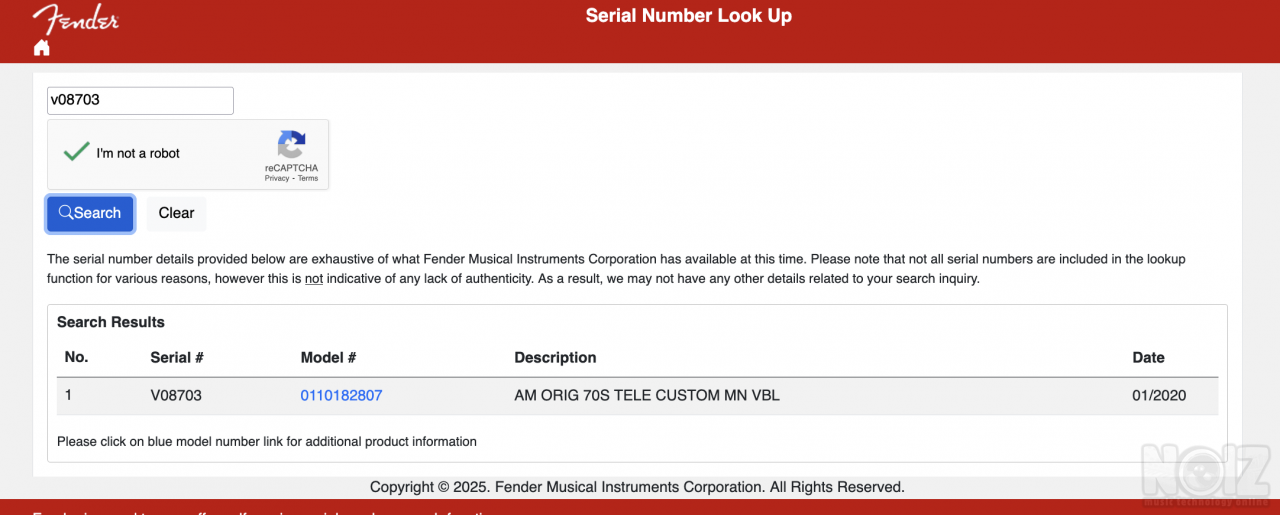Click the Model # column header
Viewport: 1280px width, 515px height.
329,357
